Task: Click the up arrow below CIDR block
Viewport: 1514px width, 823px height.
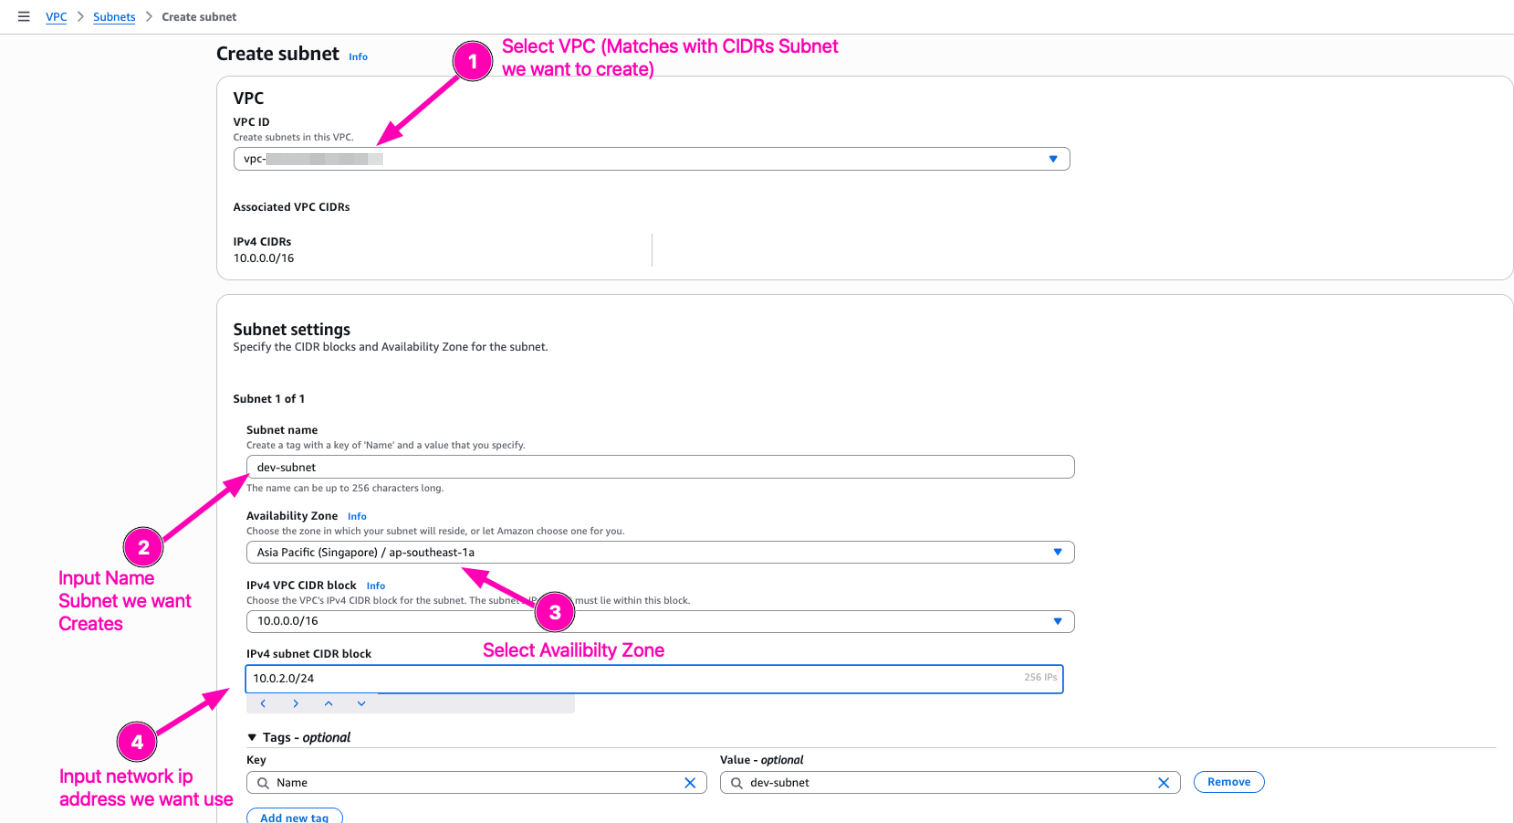Action: coord(328,704)
